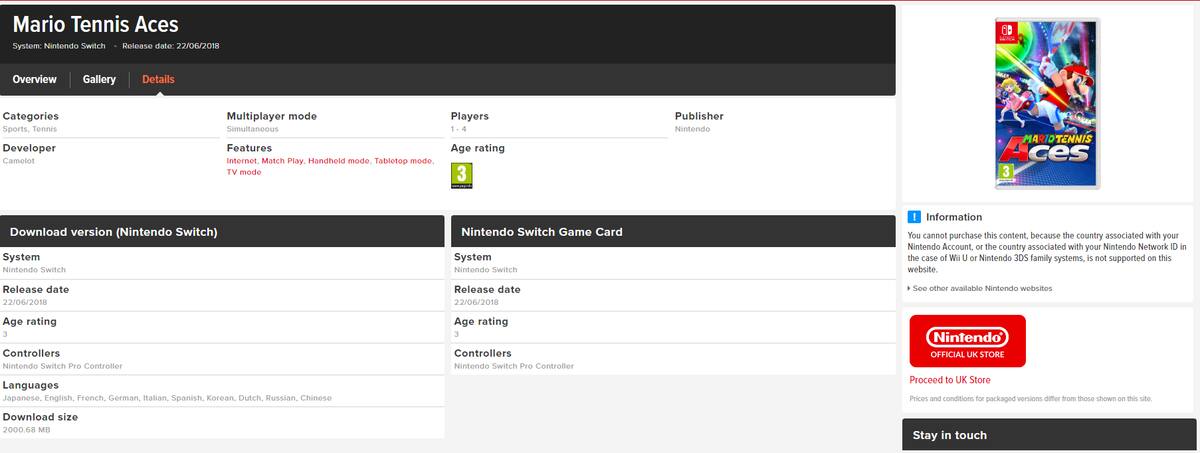Click the PEGI 3 badge on box art
The height and width of the screenshot is (453, 1200).
[1001, 174]
